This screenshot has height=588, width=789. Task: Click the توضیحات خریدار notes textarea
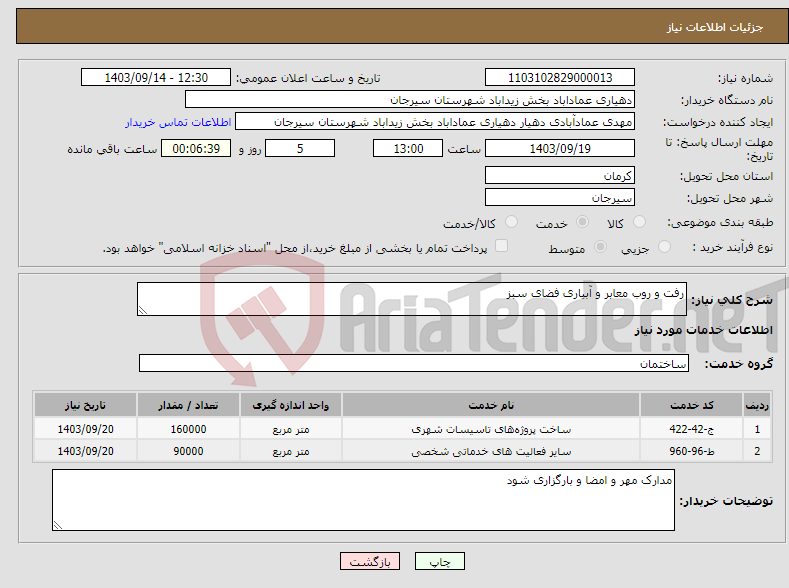363,500
